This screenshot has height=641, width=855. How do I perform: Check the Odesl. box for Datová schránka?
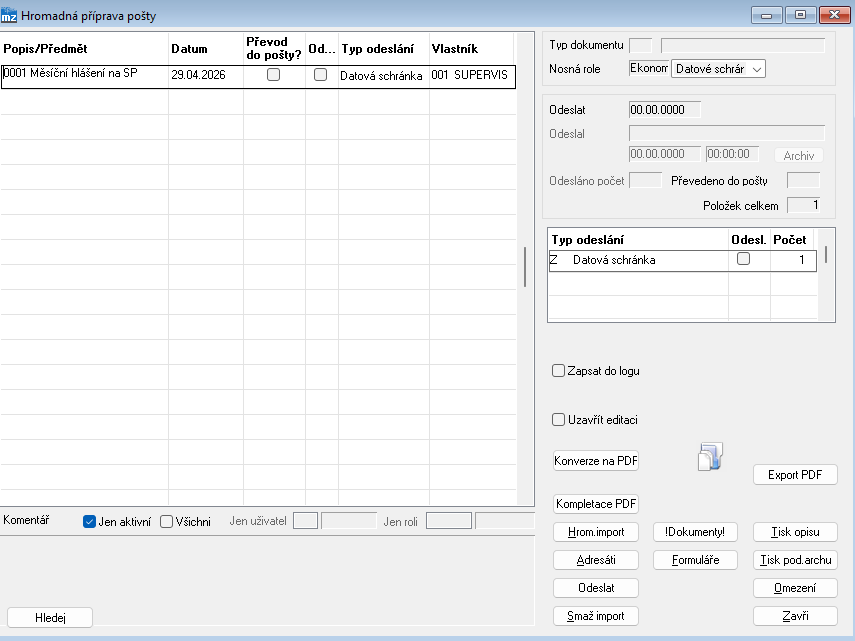(743, 259)
